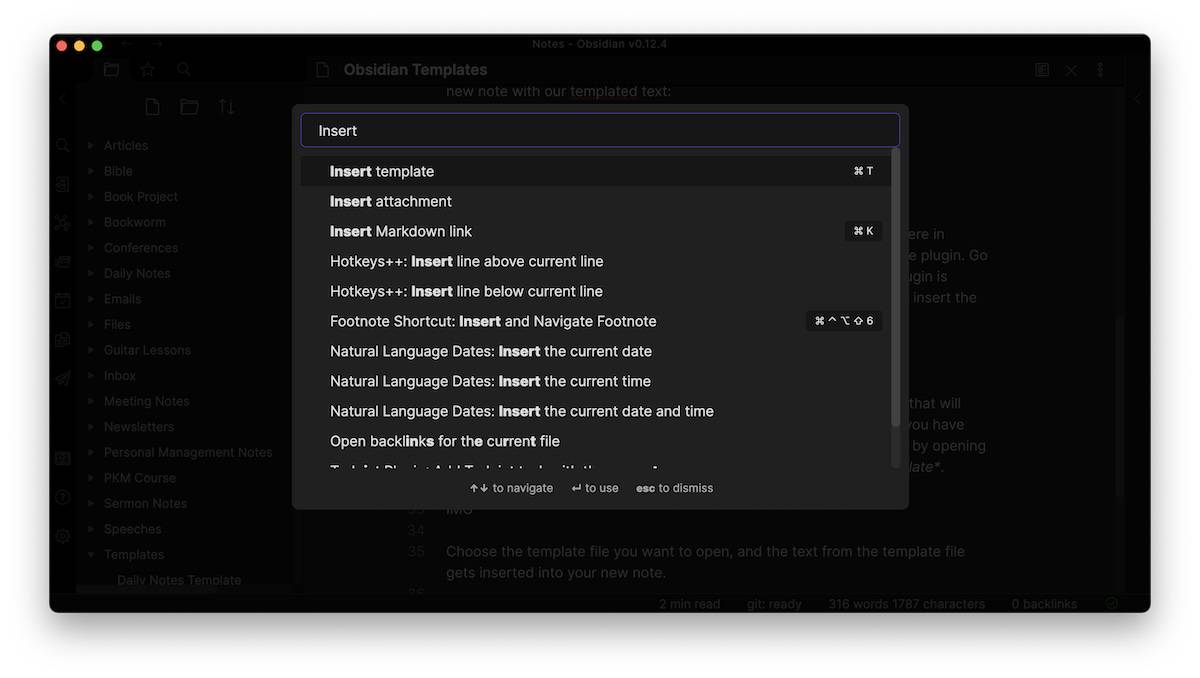Switch to the File explorer sidebar tab
This screenshot has width=1200, height=678.
[111, 70]
